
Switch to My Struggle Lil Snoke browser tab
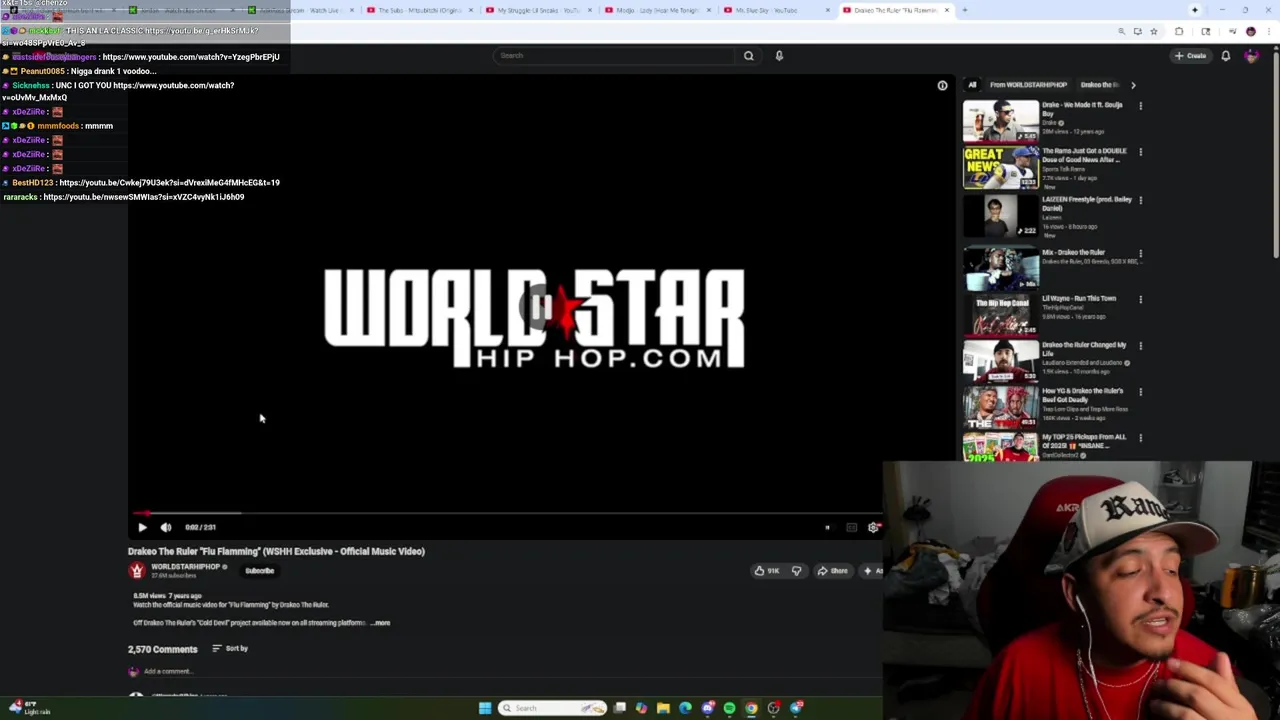click(x=537, y=10)
